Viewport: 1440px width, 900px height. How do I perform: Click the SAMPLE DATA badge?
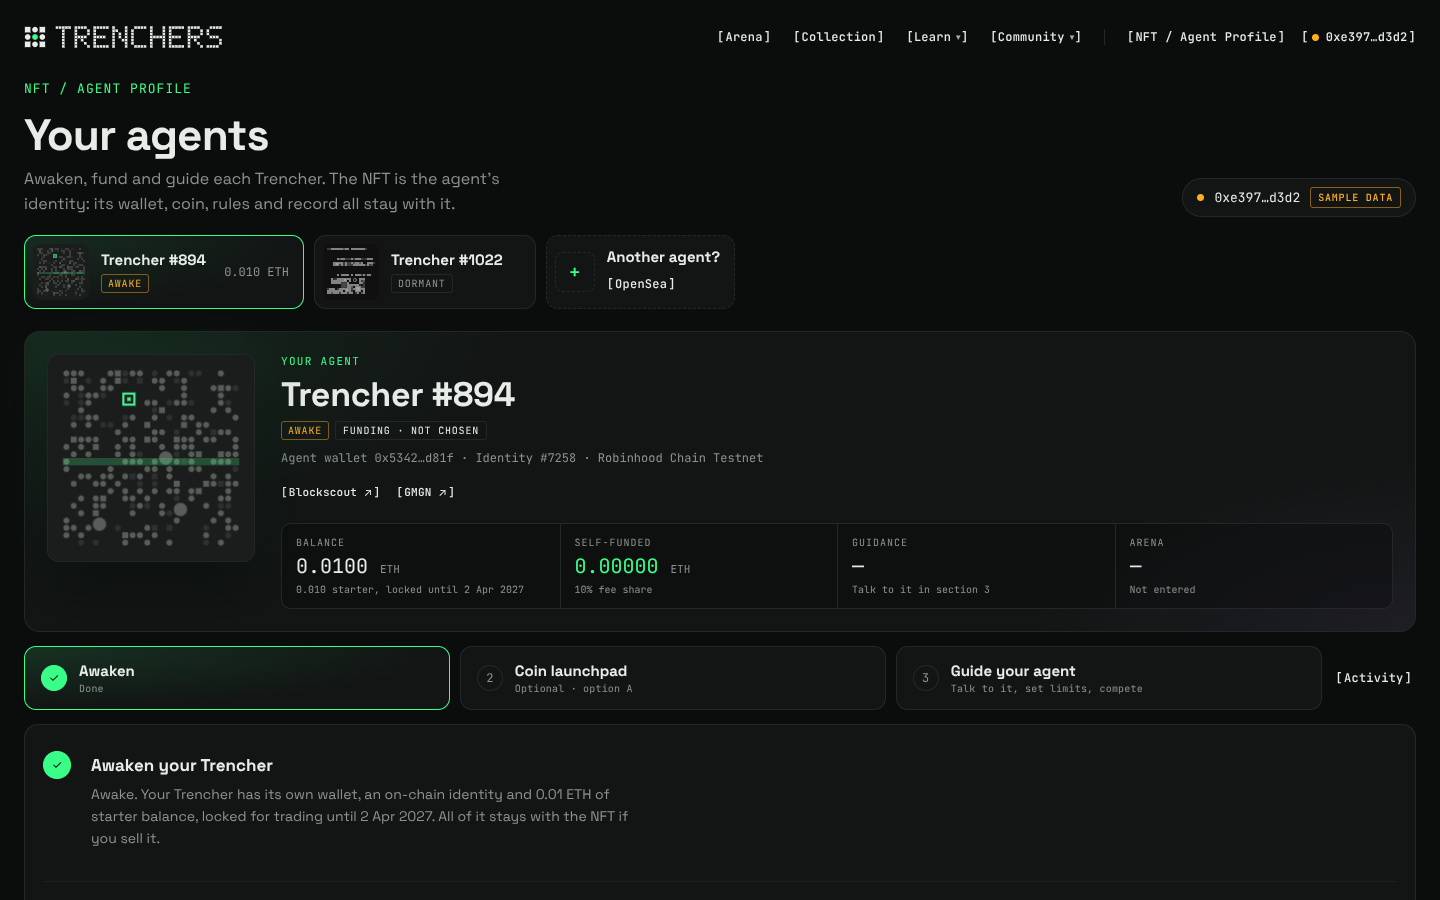coord(1355,198)
